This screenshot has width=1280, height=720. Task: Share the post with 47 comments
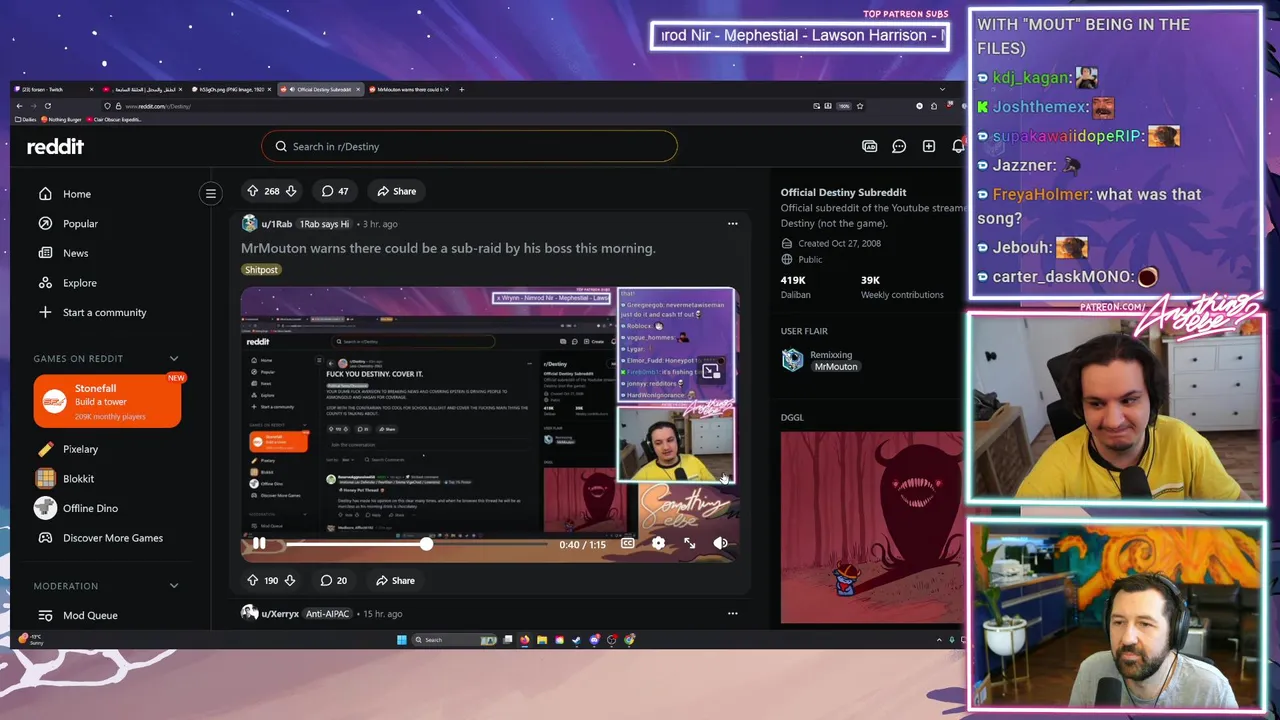pos(397,191)
